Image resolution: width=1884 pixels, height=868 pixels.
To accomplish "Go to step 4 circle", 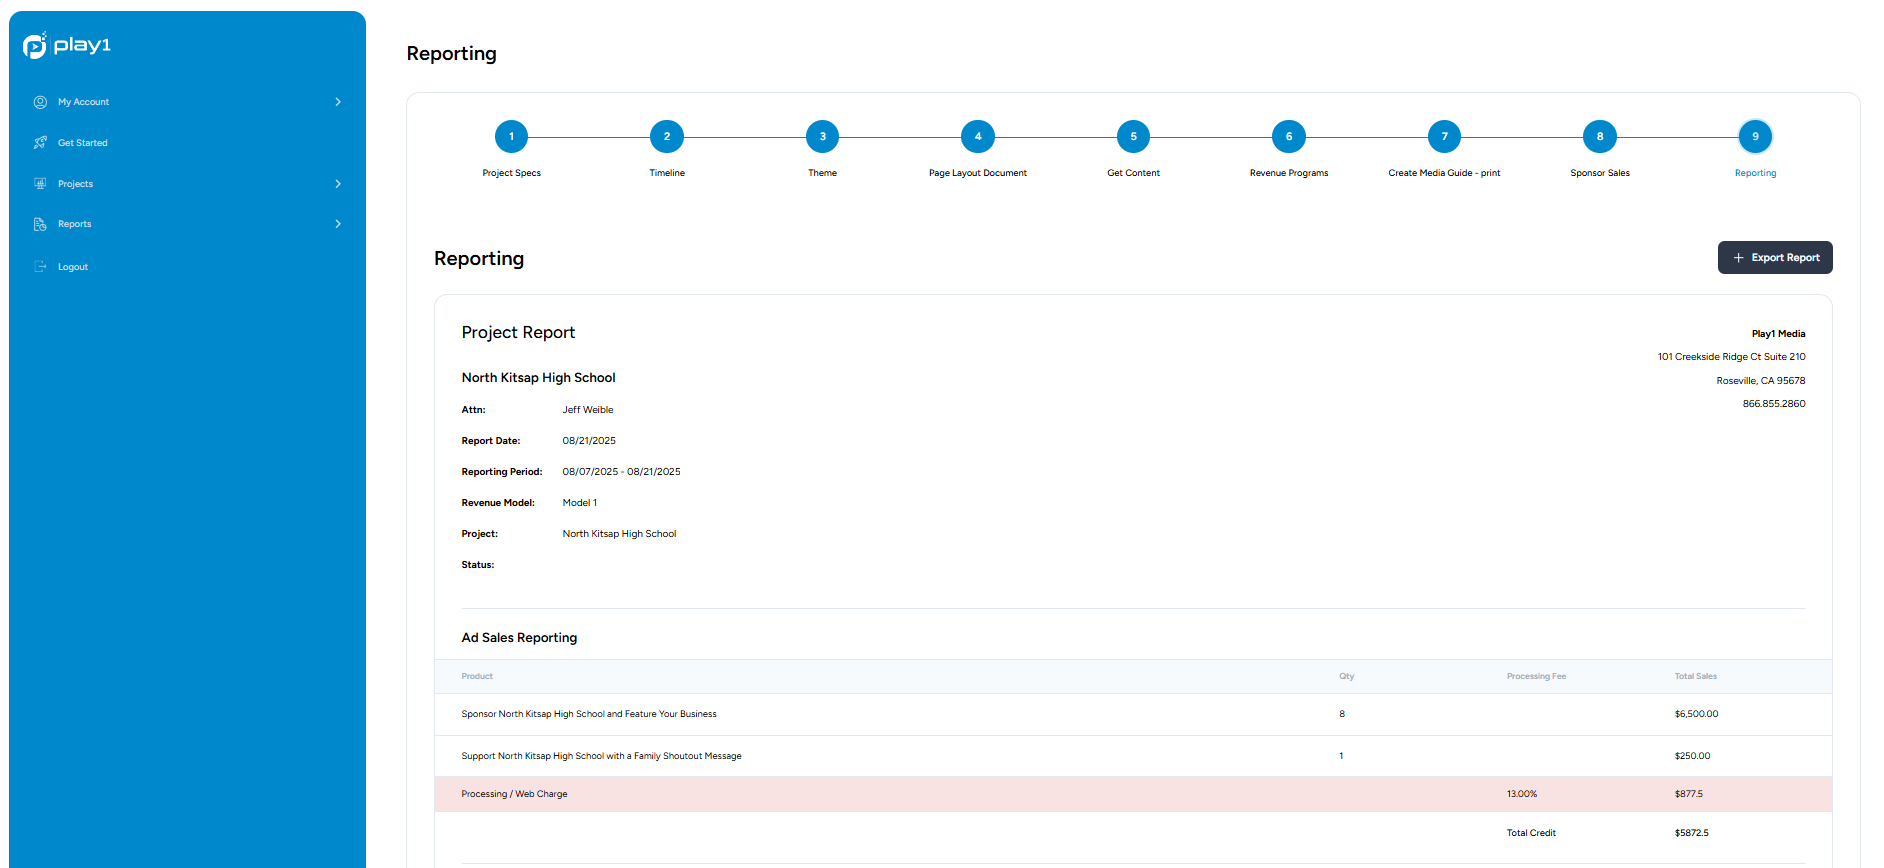I will pos(978,137).
